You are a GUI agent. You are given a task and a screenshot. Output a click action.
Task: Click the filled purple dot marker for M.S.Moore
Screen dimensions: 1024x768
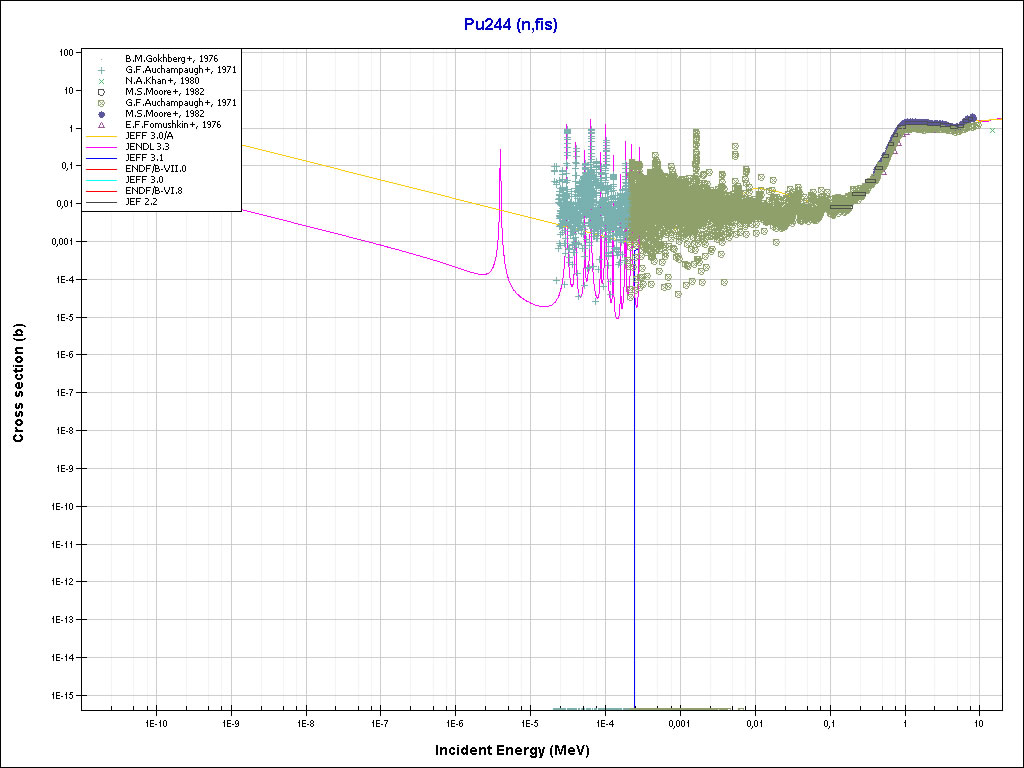pos(101,114)
